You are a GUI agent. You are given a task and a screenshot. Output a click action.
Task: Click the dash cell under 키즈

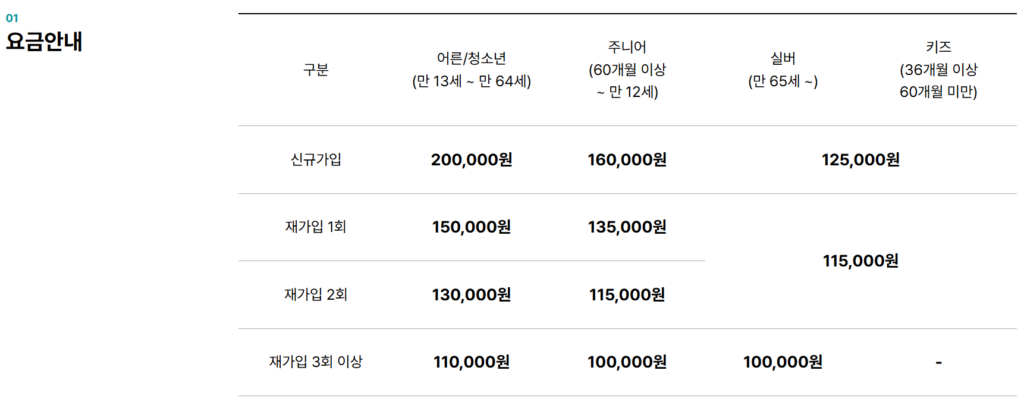(x=938, y=362)
